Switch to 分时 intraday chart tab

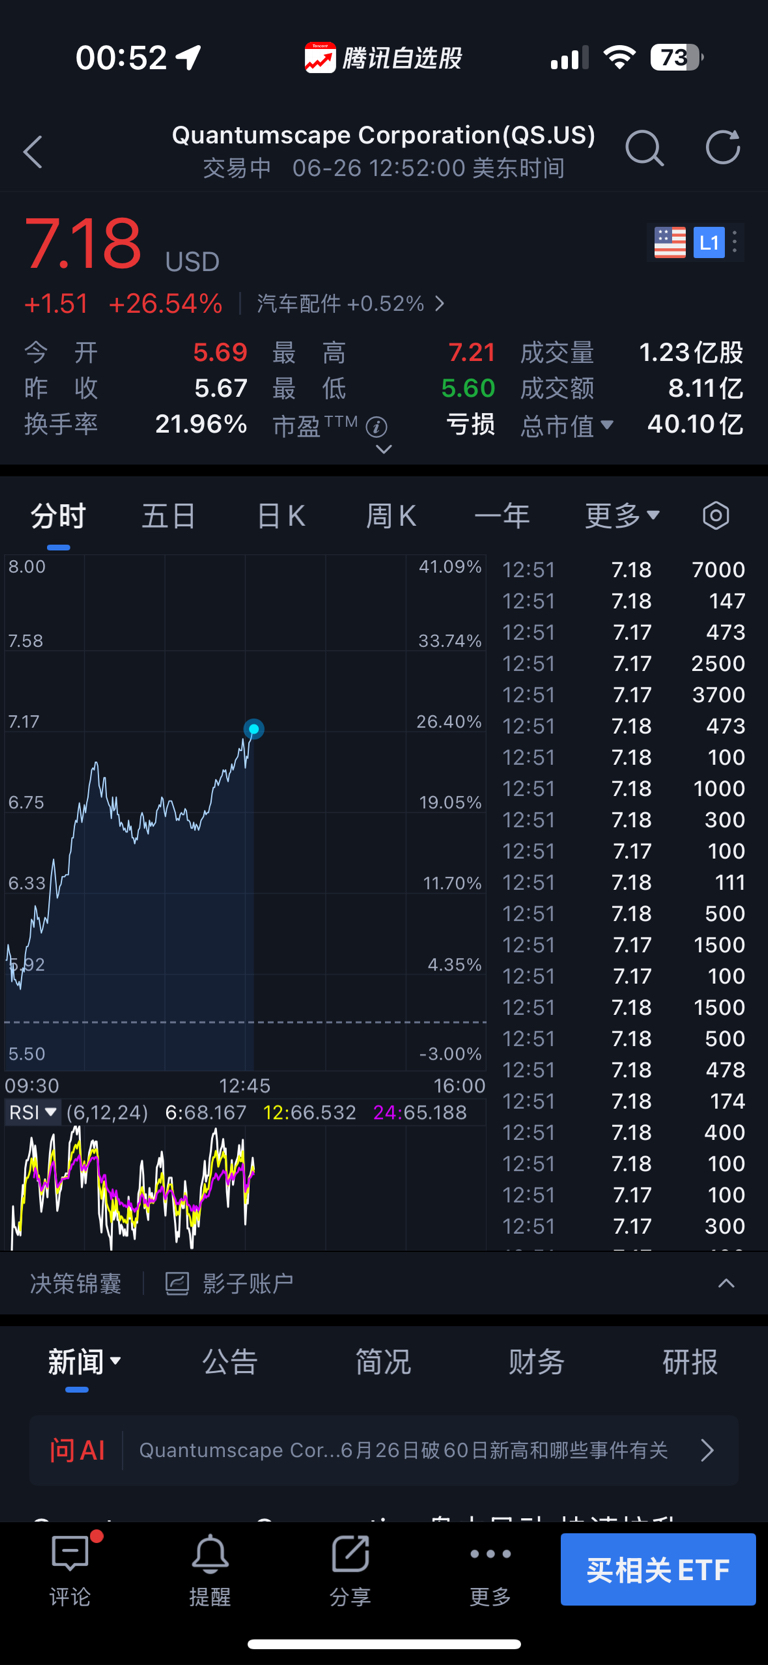tap(58, 516)
